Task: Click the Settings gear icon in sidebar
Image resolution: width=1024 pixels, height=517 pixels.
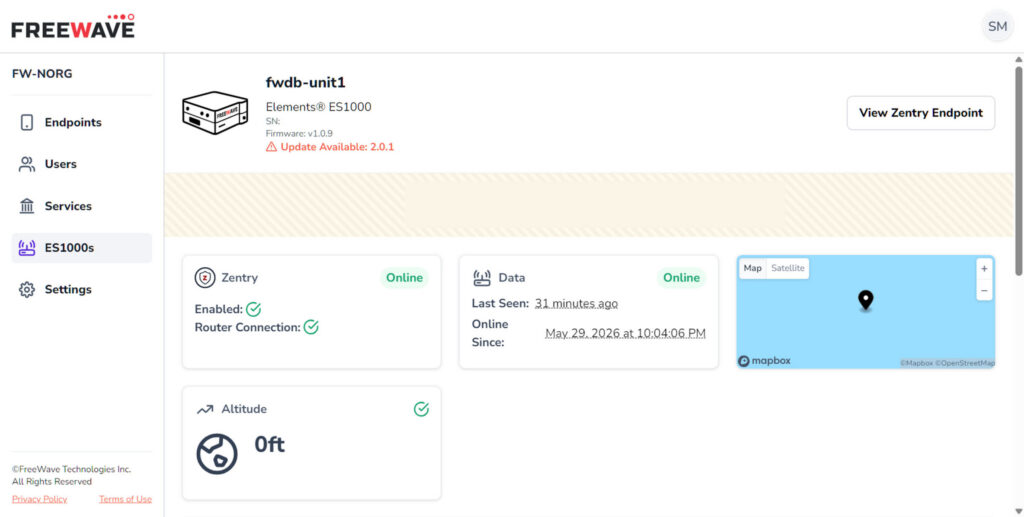Action: 27,289
